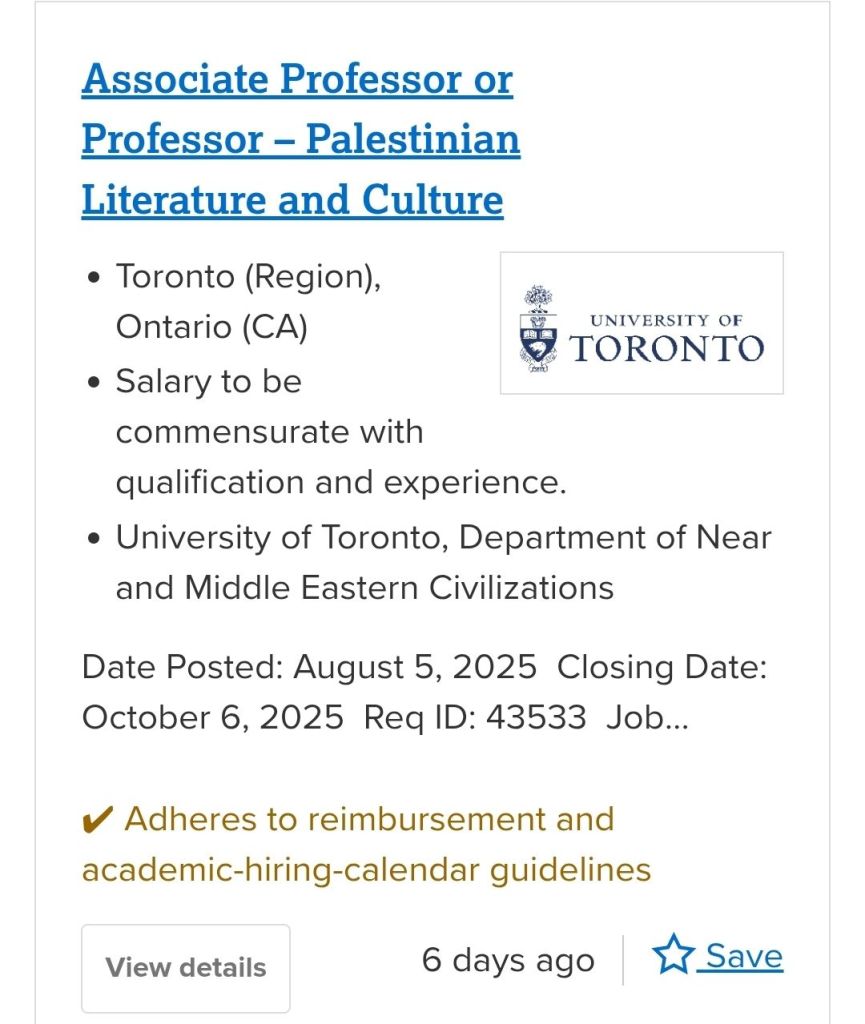Click the Department of Near and Middle Eastern Civilizations line
865x1024 pixels.
click(x=443, y=562)
